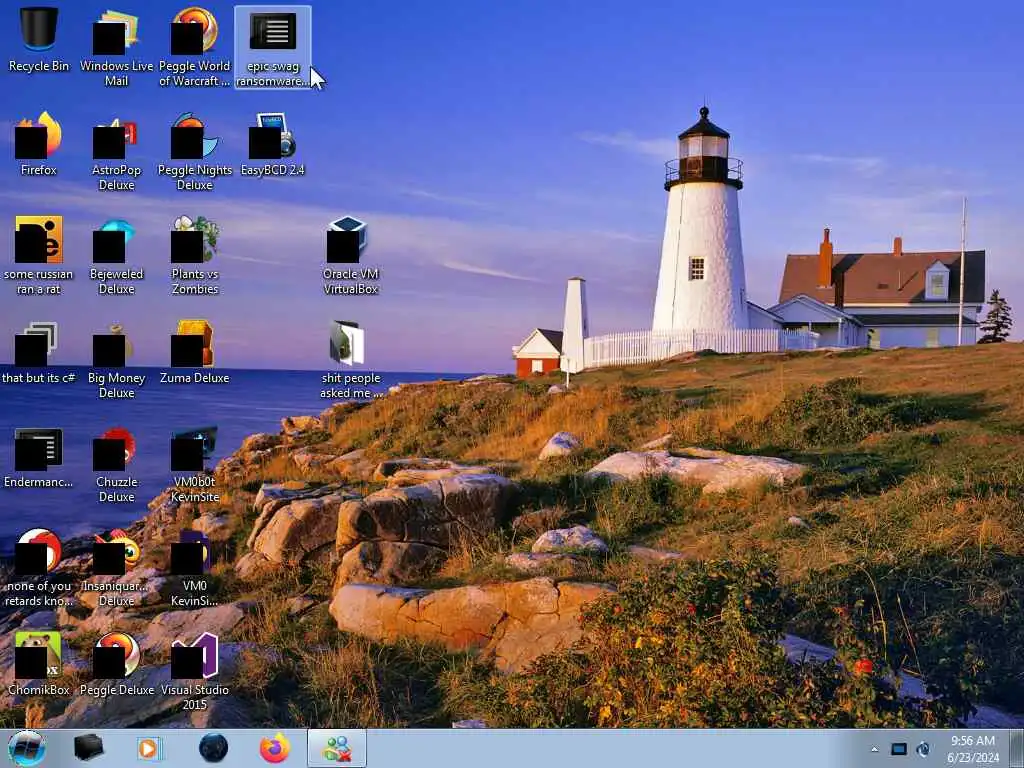Image resolution: width=1024 pixels, height=768 pixels.
Task: Open Windows Media Player from taskbar
Action: click(x=150, y=748)
